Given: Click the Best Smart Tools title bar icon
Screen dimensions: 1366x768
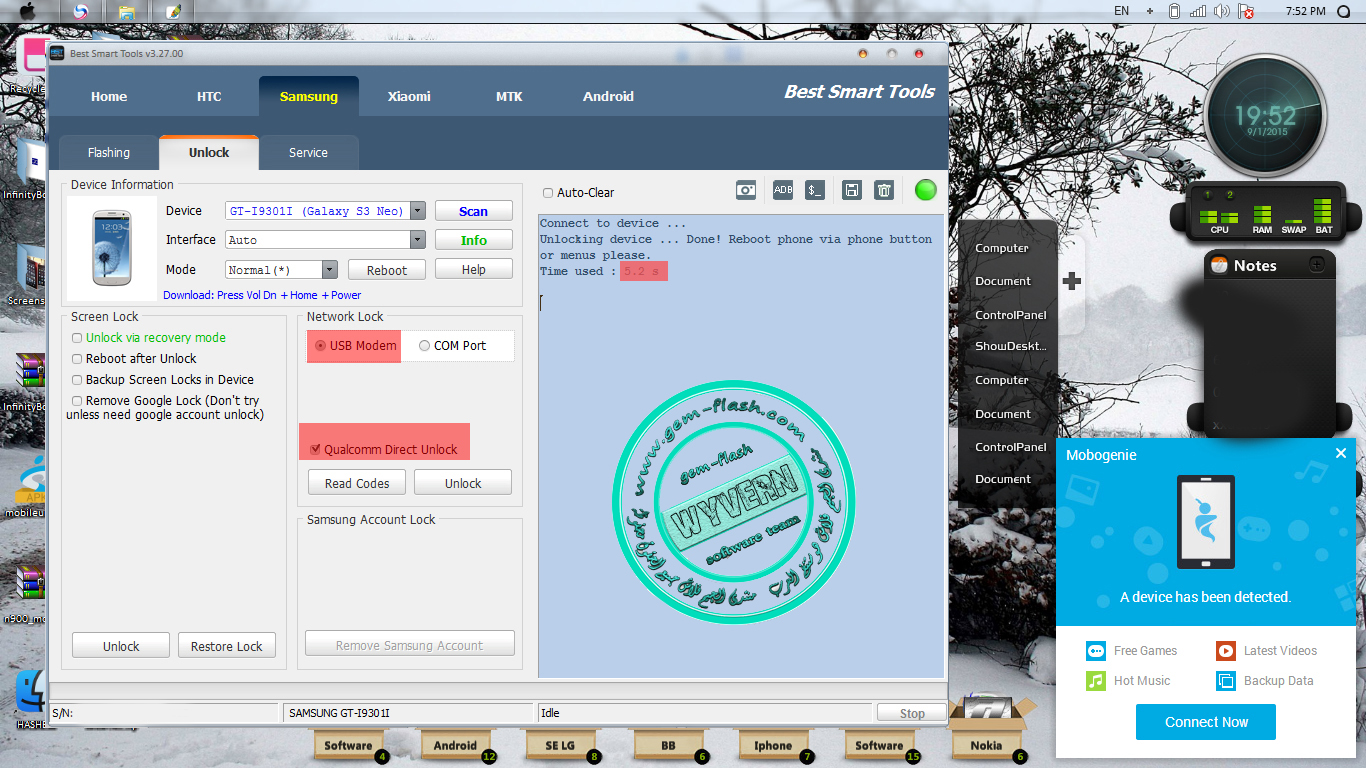Looking at the screenshot, I should pos(57,53).
